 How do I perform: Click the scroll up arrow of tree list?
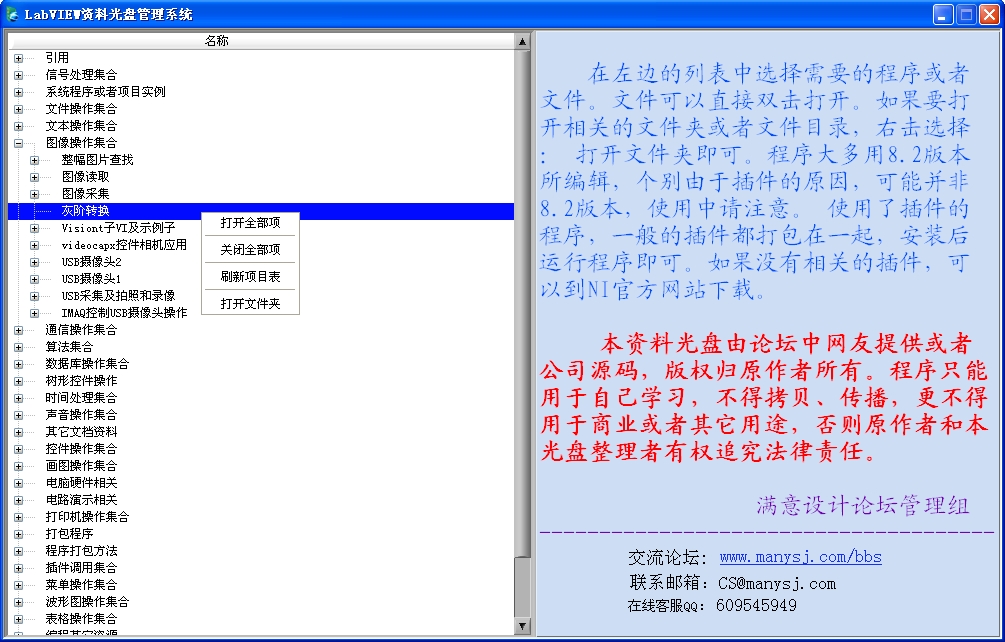pyautogui.click(x=522, y=41)
